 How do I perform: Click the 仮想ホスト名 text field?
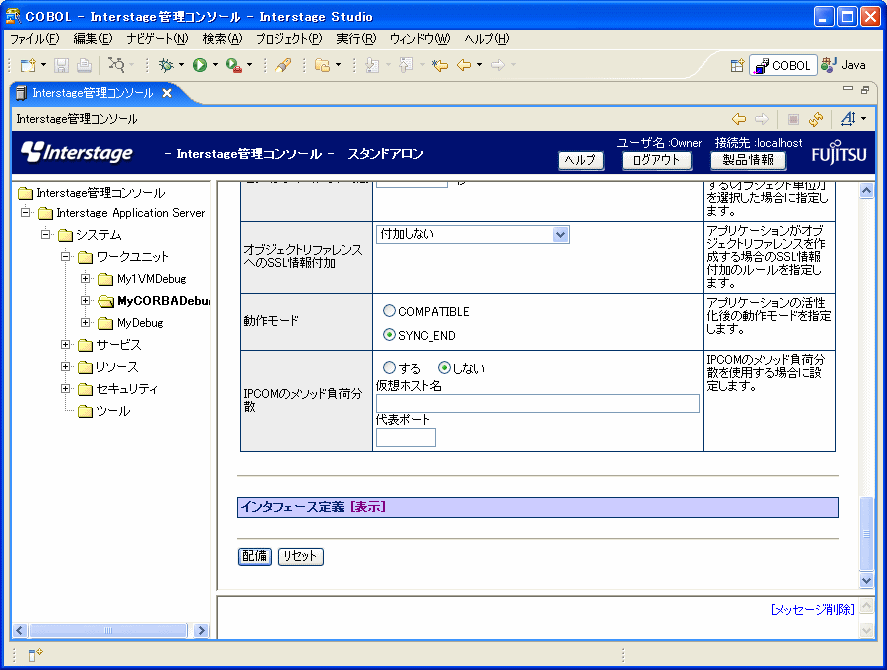tap(537, 403)
